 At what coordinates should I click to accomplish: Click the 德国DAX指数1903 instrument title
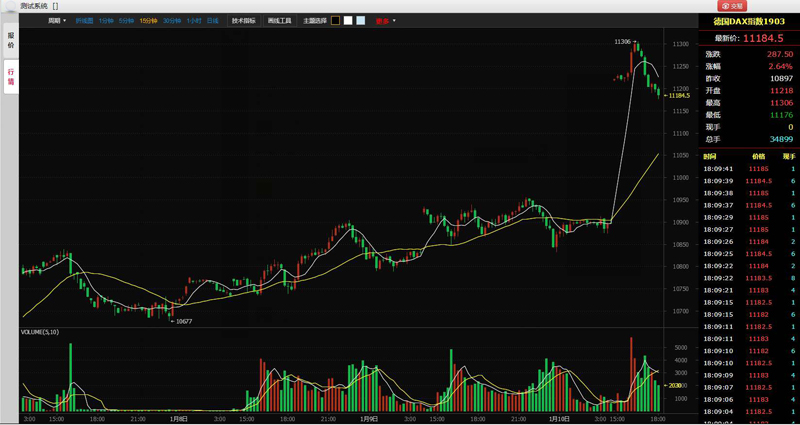click(x=748, y=22)
